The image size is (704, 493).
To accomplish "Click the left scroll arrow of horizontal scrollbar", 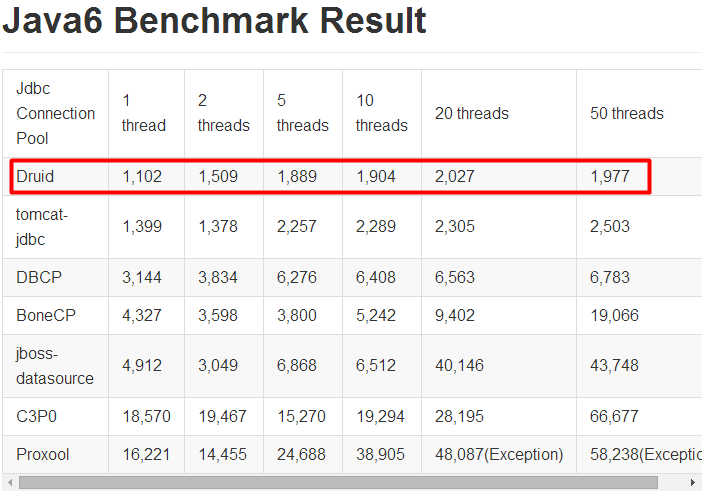I will [10, 483].
